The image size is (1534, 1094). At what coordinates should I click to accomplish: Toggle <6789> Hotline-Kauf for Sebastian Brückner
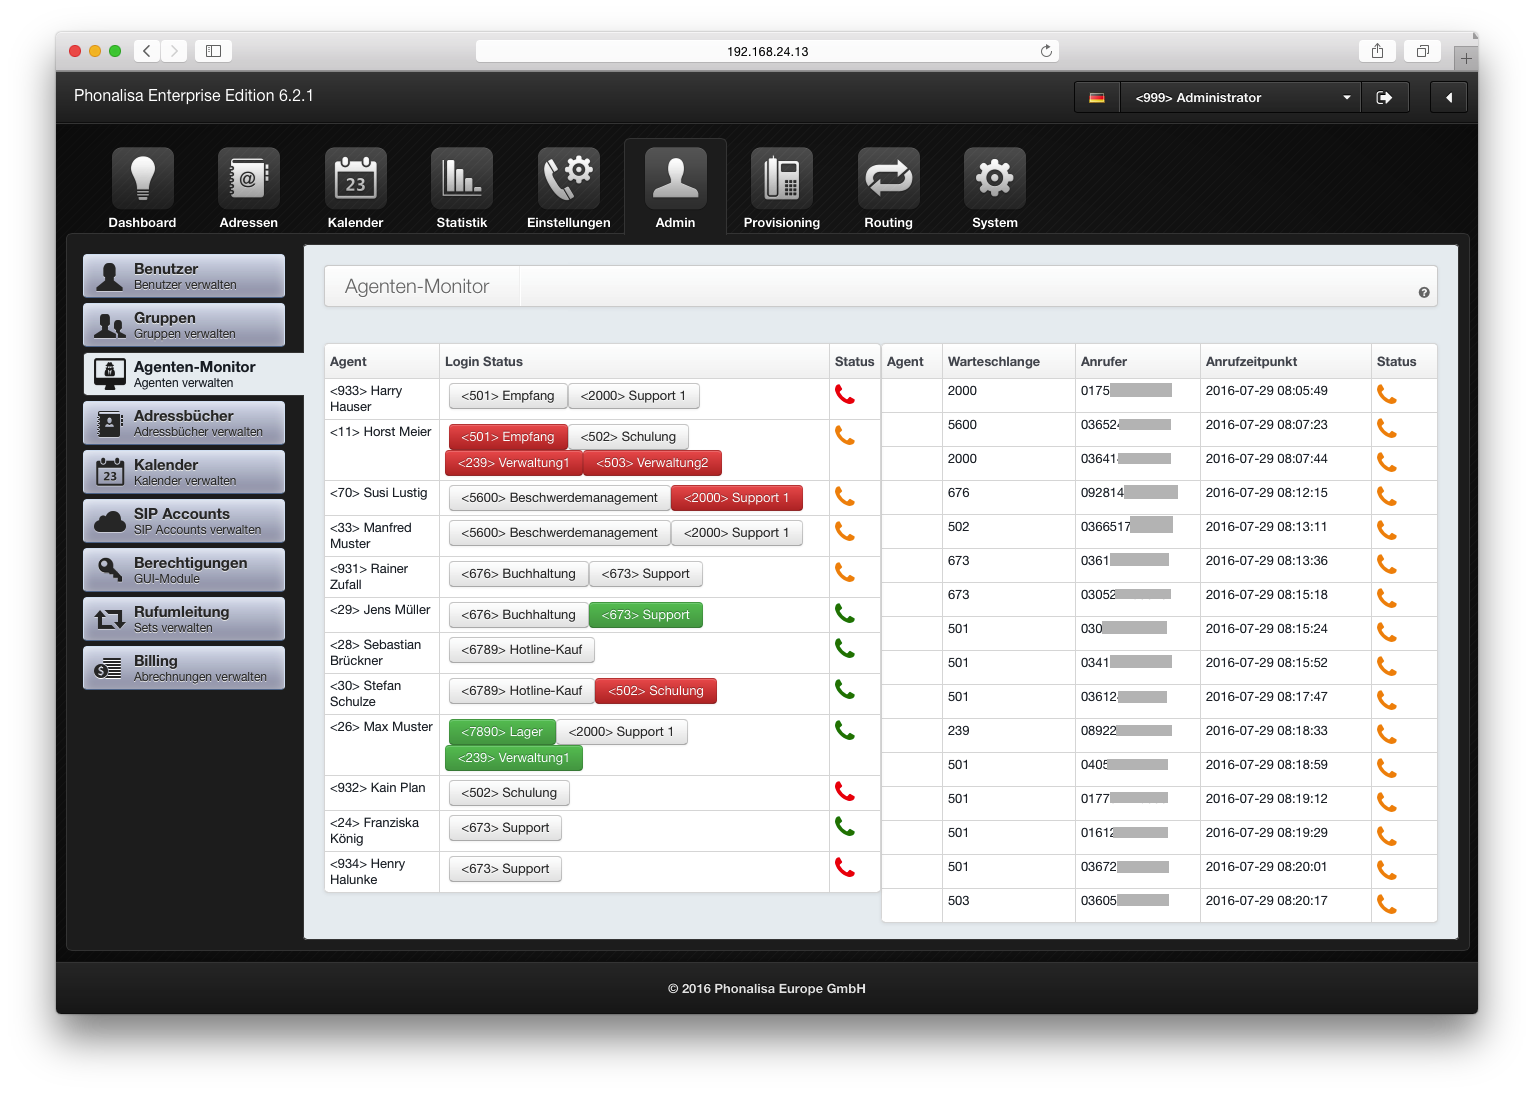tap(522, 650)
